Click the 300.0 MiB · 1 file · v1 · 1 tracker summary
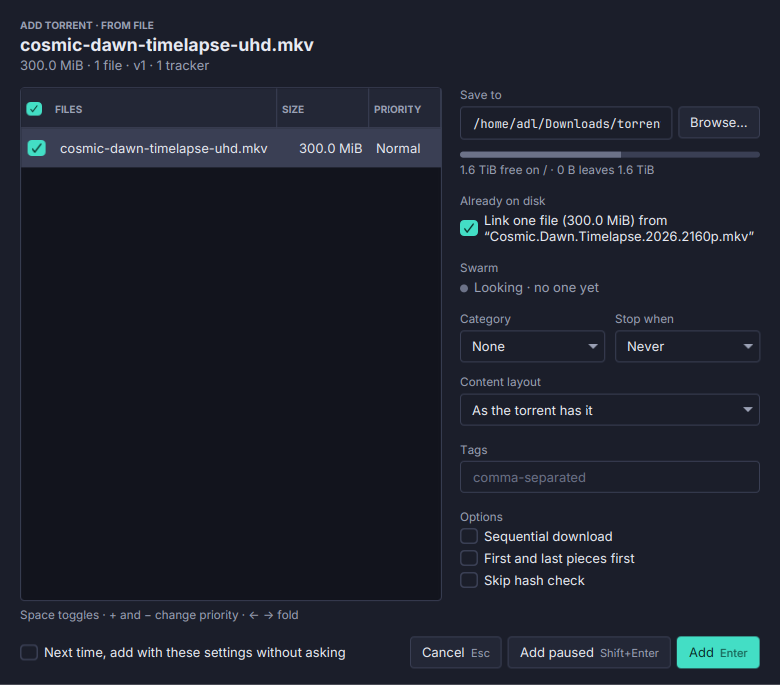This screenshot has width=780, height=685. (x=114, y=66)
